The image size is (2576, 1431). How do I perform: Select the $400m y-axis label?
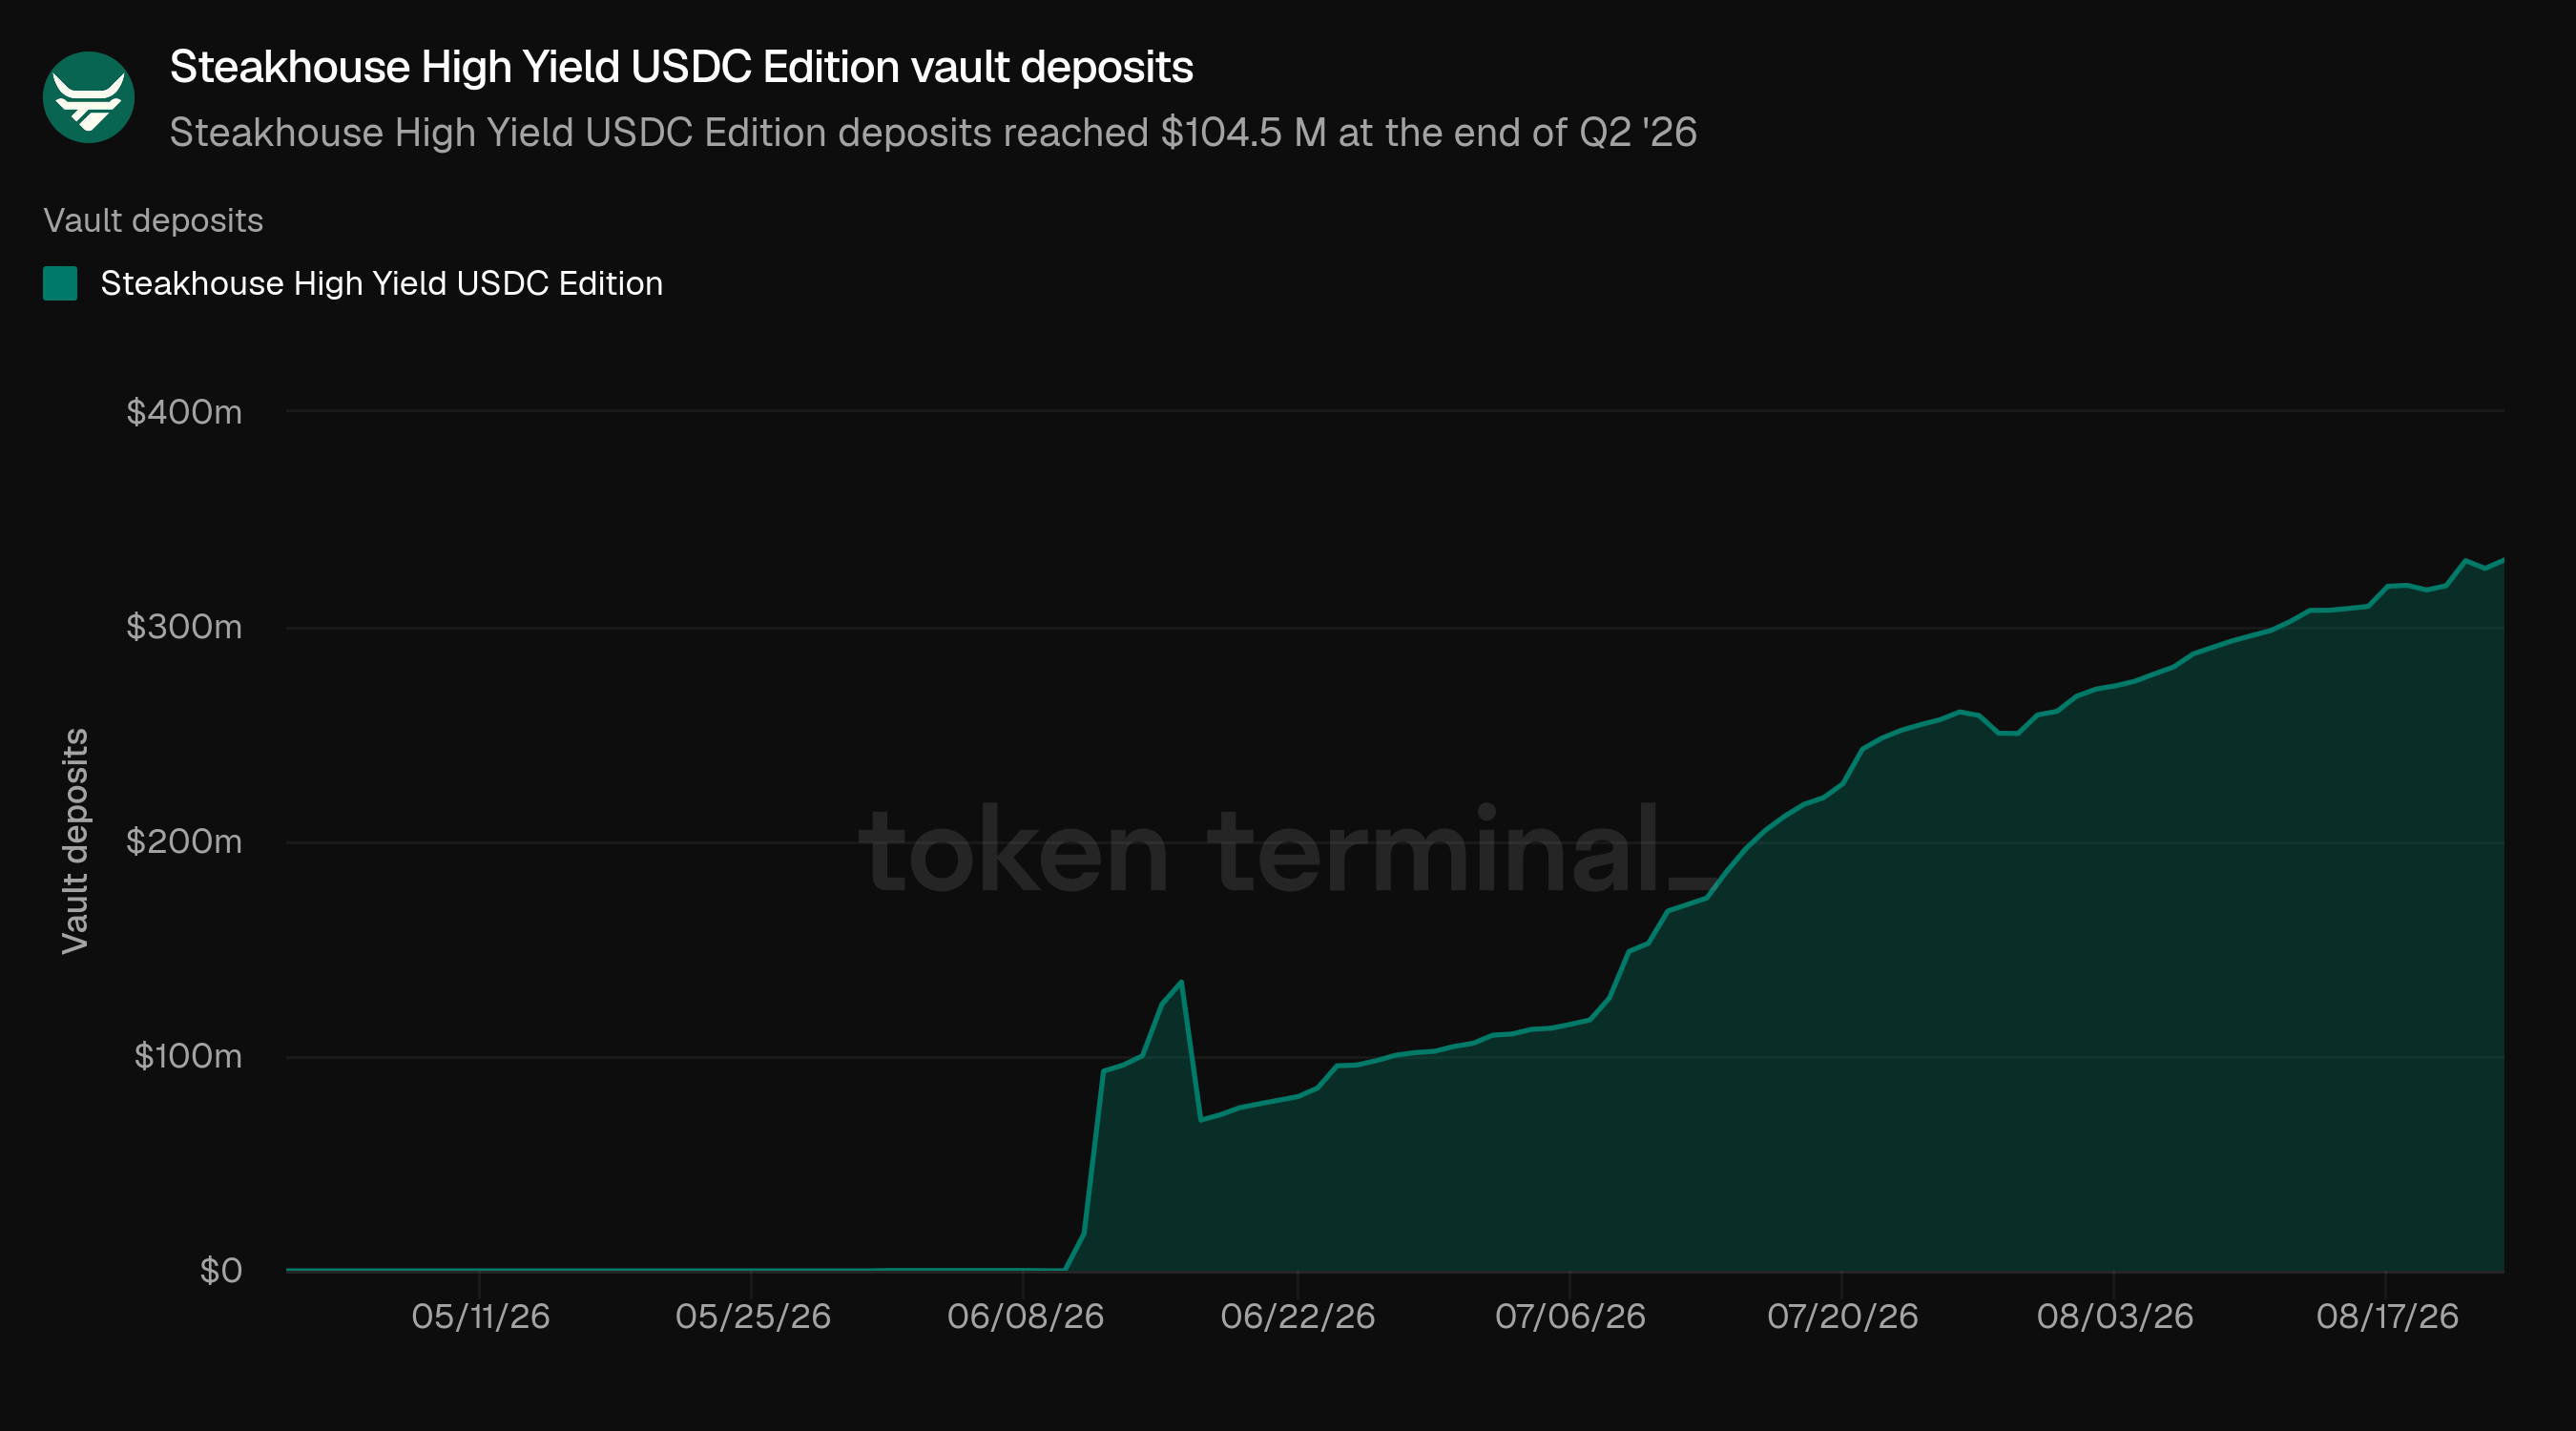(184, 412)
